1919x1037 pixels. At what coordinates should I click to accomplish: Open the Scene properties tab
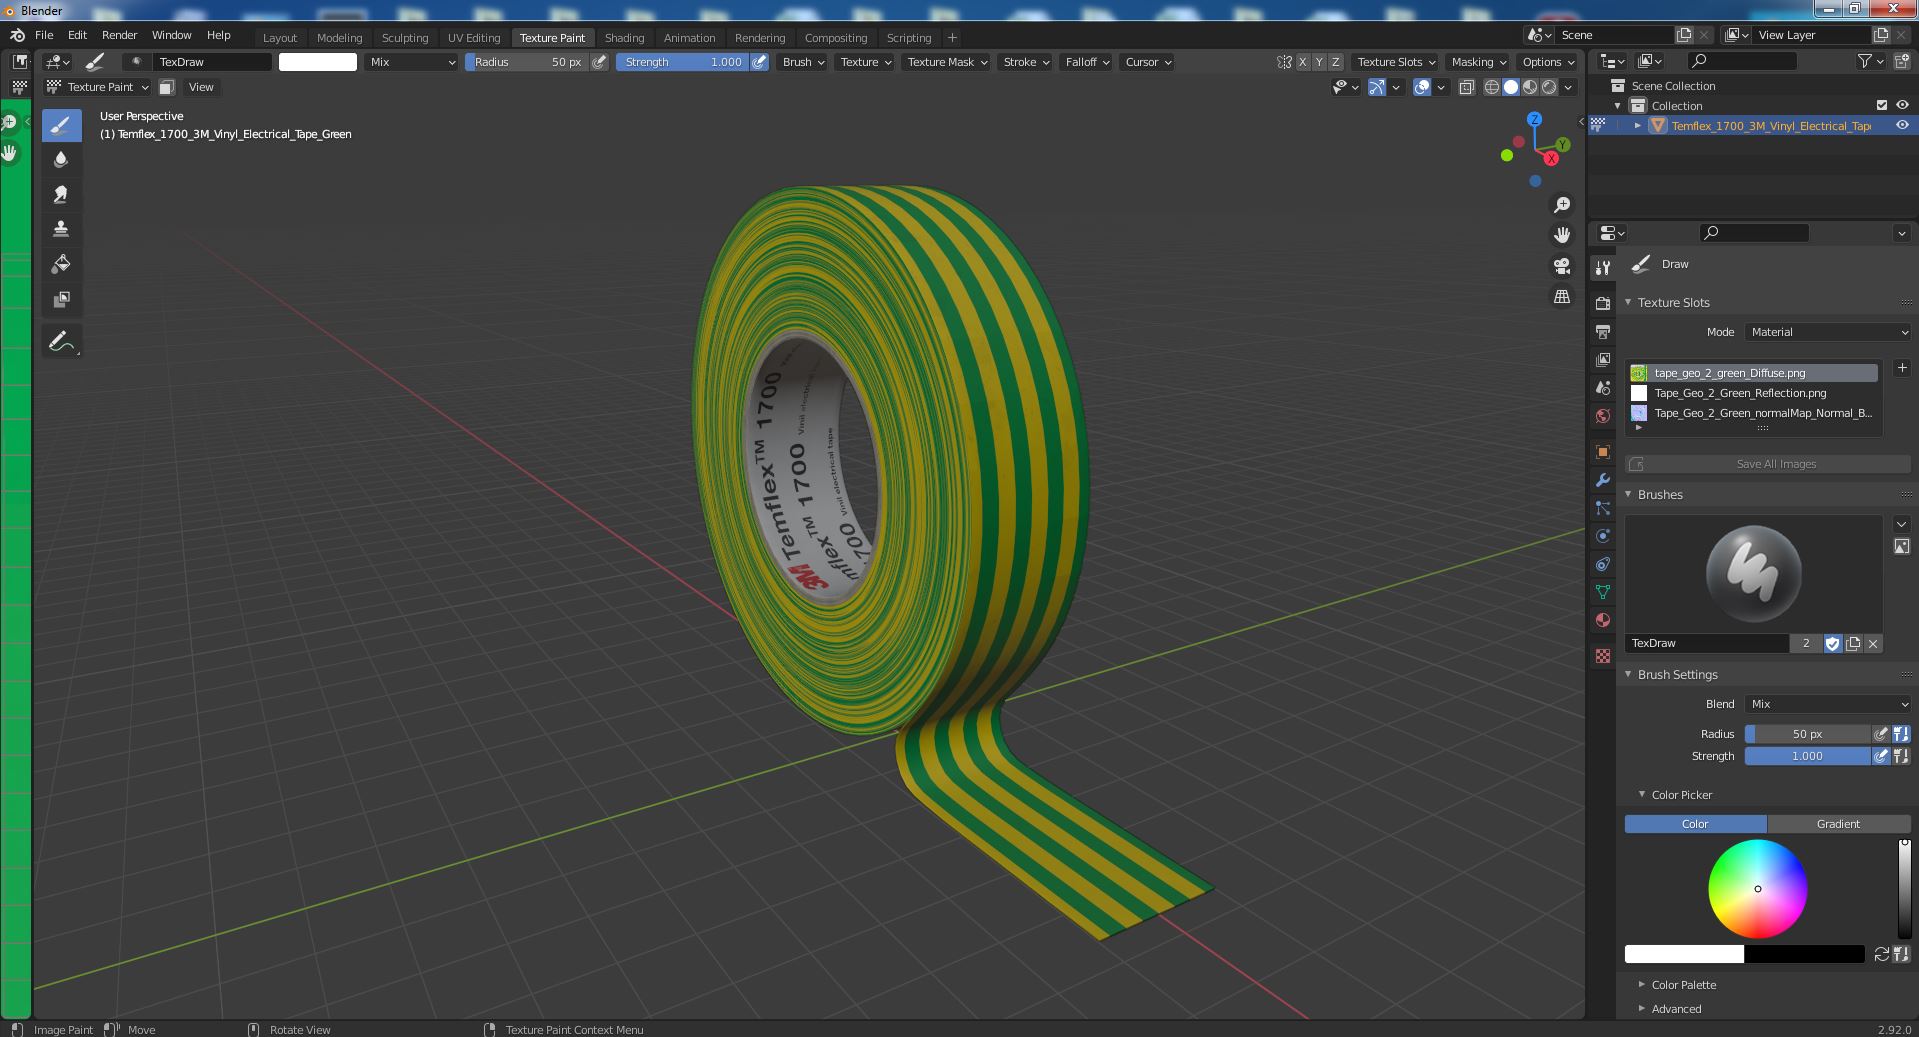click(x=1603, y=387)
